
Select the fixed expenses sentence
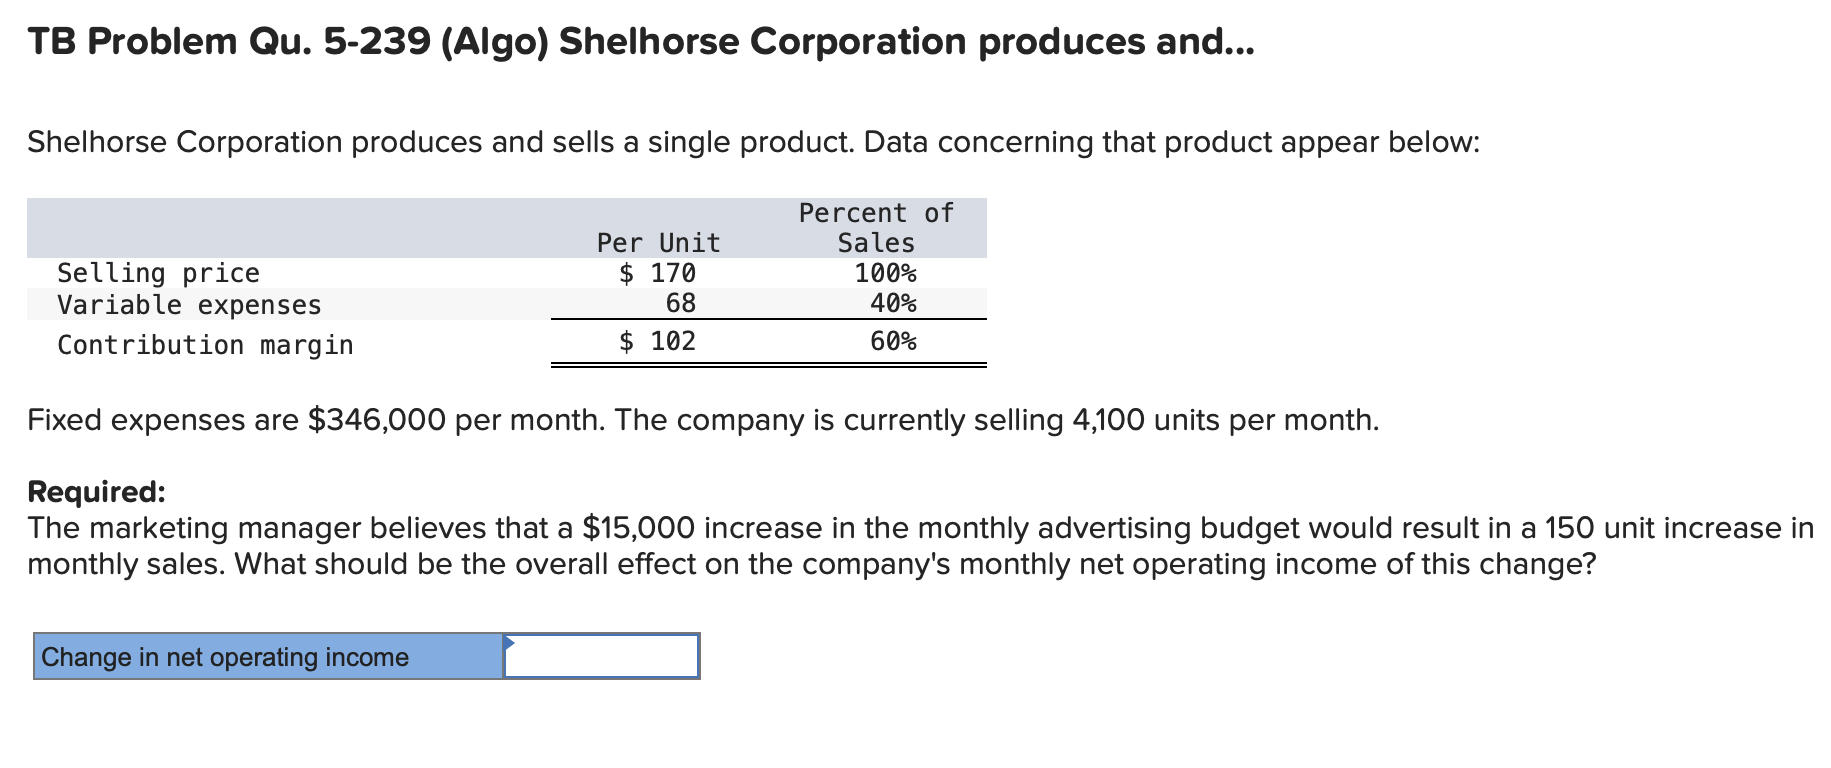tap(700, 420)
